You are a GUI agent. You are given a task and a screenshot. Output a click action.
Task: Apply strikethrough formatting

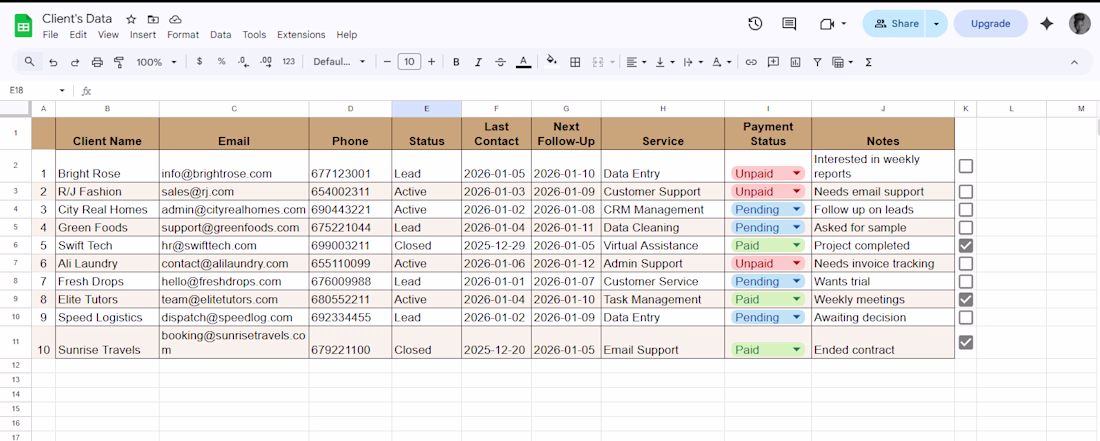pos(500,62)
